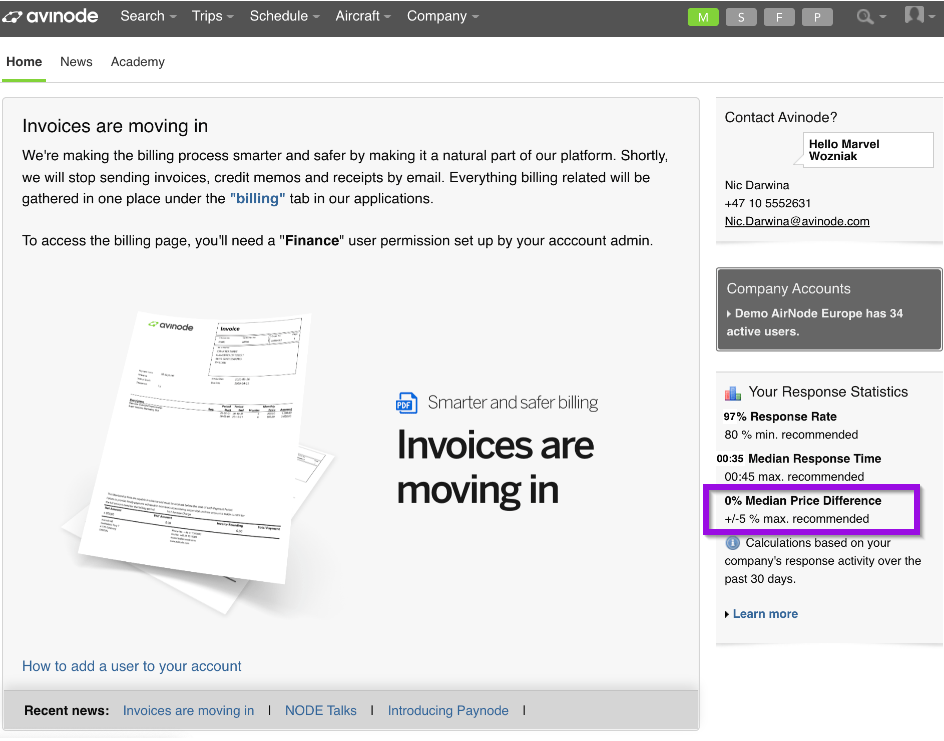The width and height of the screenshot is (944, 741).
Task: Click the PDF icon beside Smarter and safer billing
Action: click(406, 403)
